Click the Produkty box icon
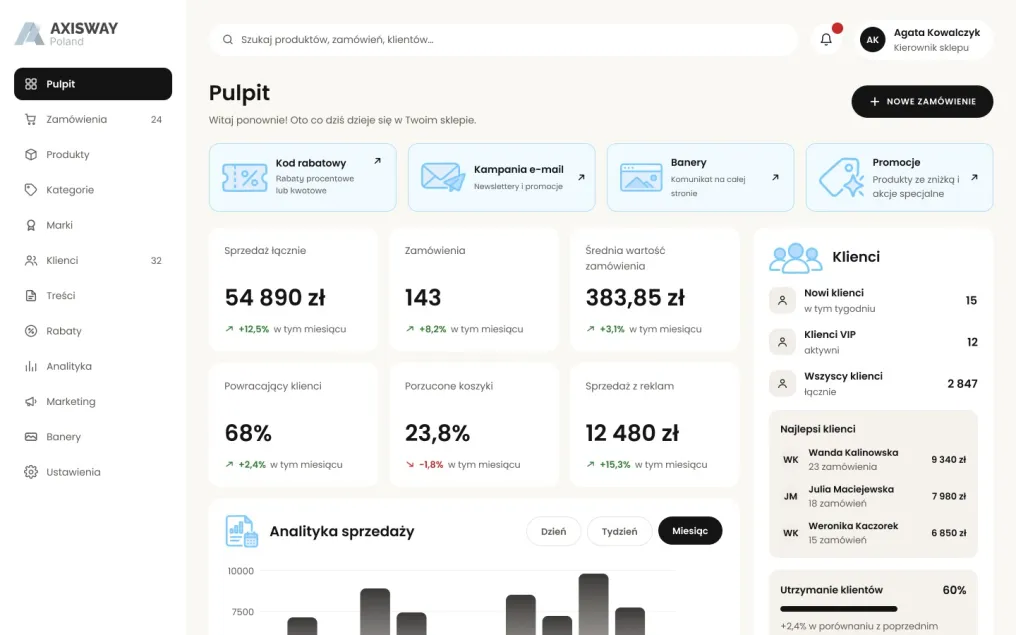 click(30, 154)
